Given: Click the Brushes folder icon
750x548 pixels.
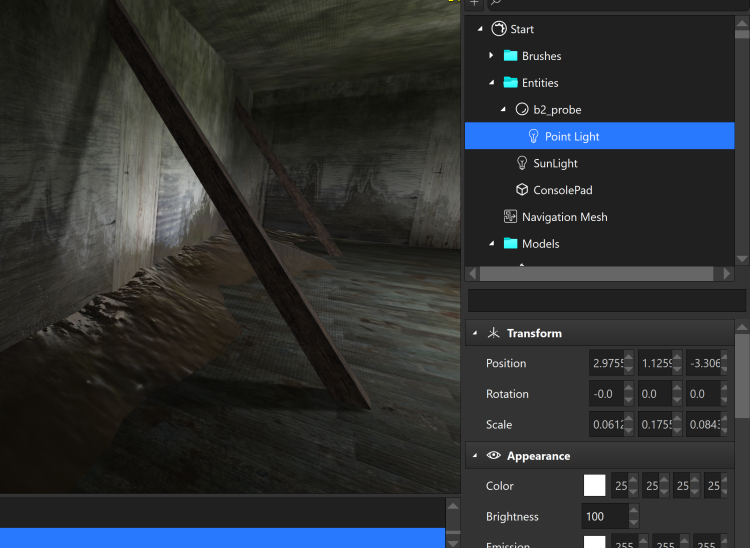Looking at the screenshot, I should click(x=510, y=56).
